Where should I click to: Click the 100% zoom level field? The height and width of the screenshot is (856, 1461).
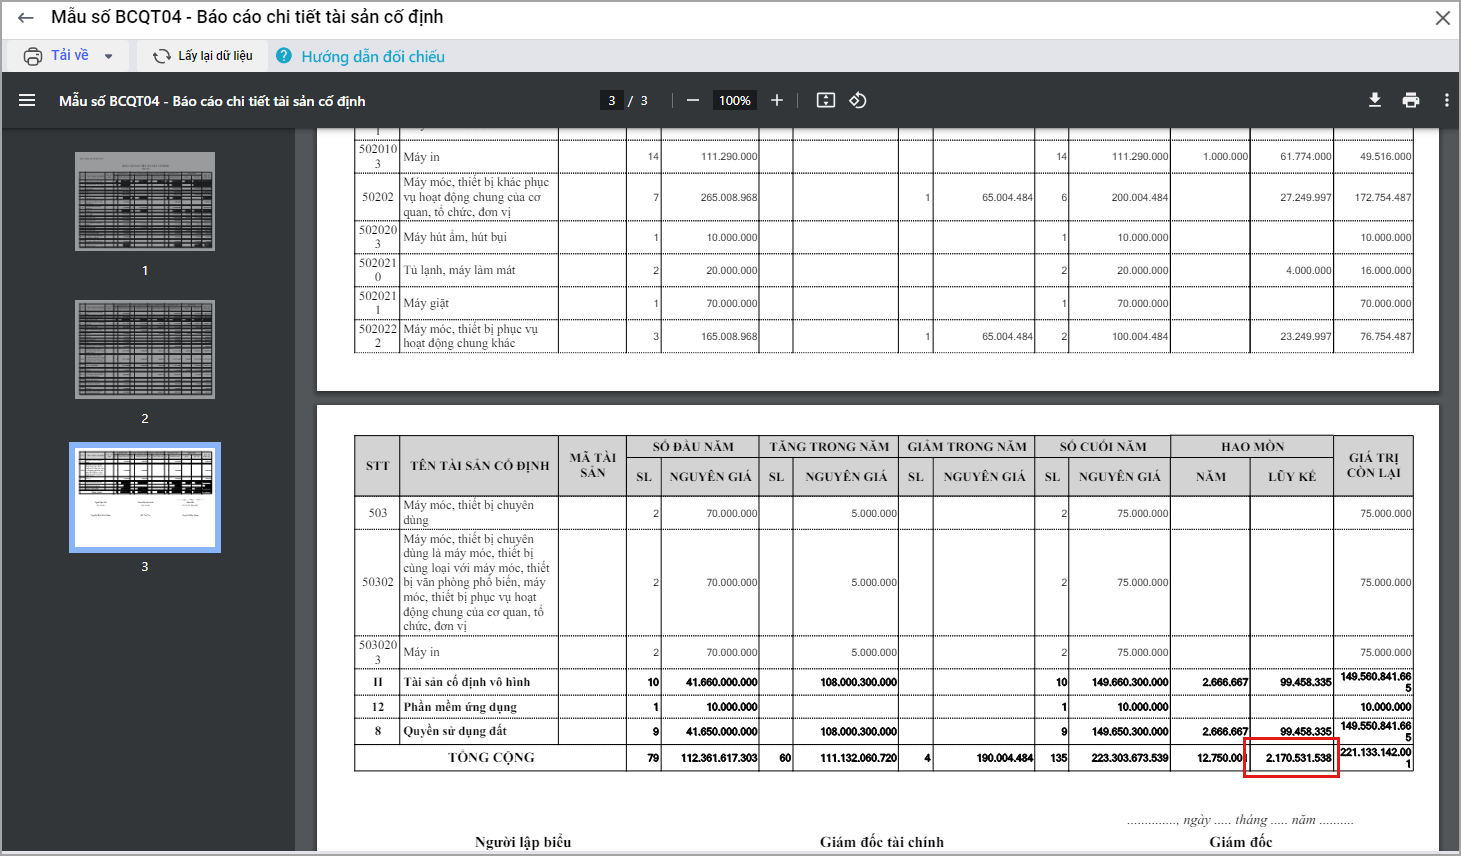[735, 100]
